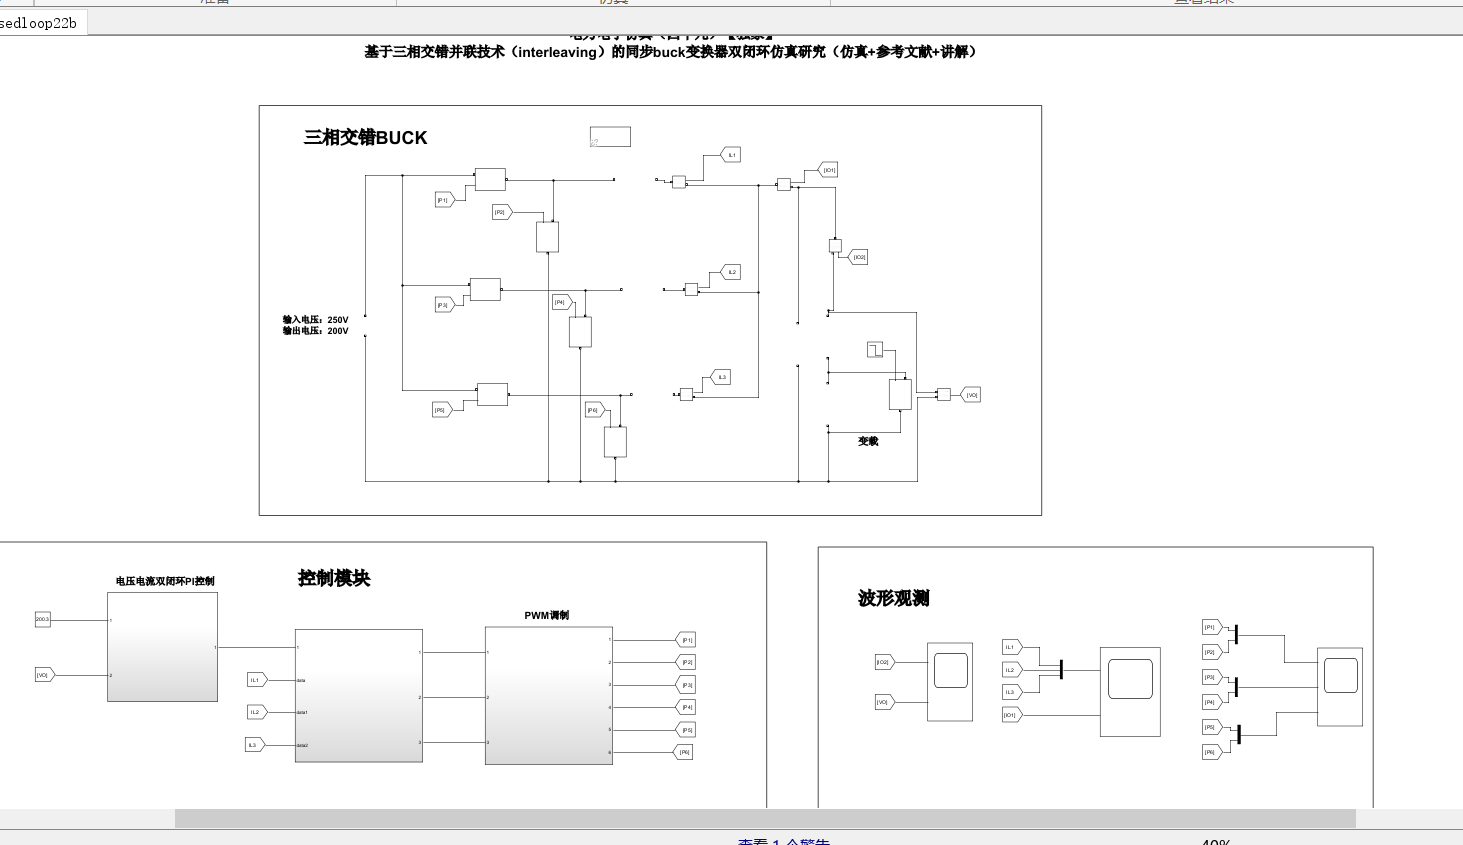The width and height of the screenshot is (1463, 845).
Task: Select the model title annotation mentioning interleaving
Action: pyautogui.click(x=670, y=52)
